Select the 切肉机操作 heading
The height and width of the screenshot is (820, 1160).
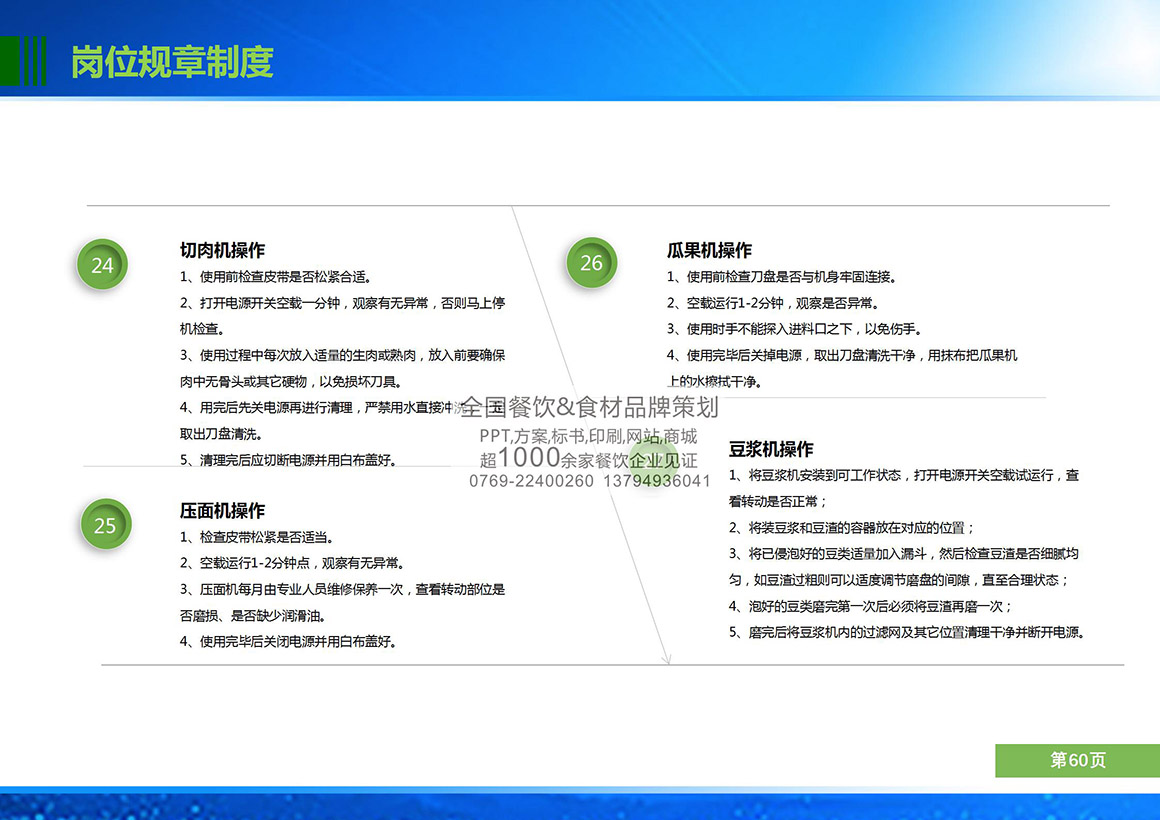tap(222, 250)
